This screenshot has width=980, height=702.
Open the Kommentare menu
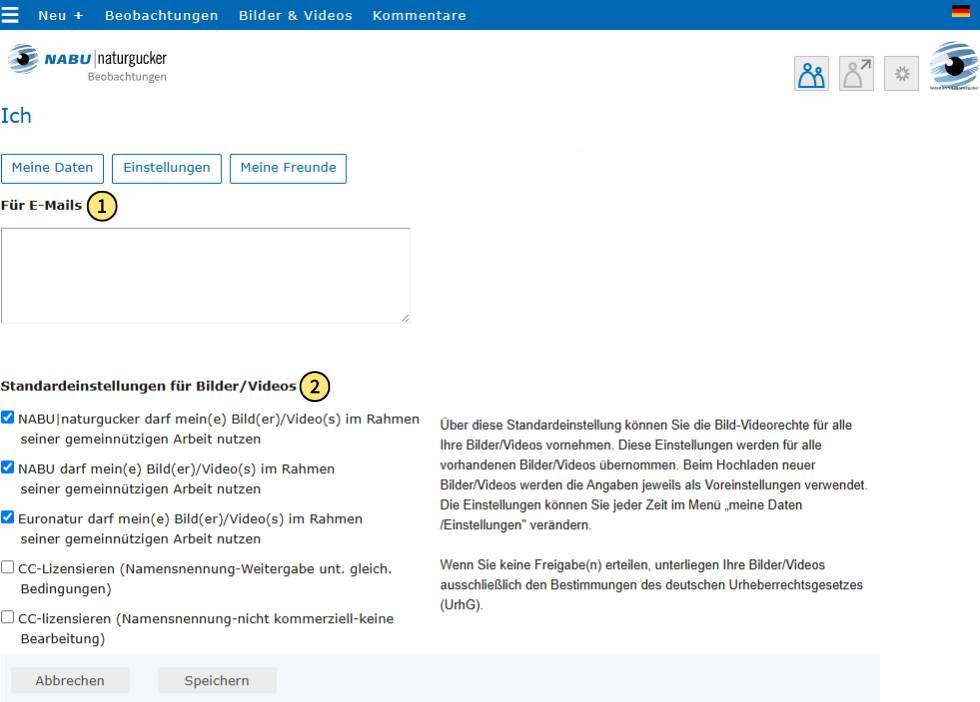419,15
